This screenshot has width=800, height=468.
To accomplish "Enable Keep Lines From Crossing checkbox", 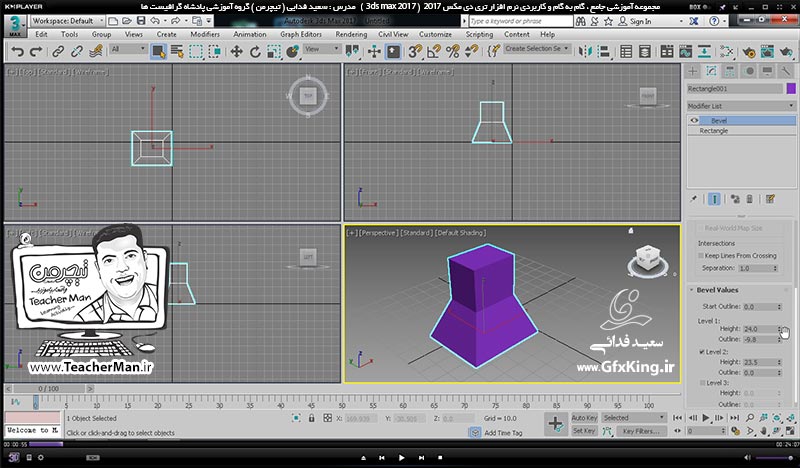I will 701,256.
